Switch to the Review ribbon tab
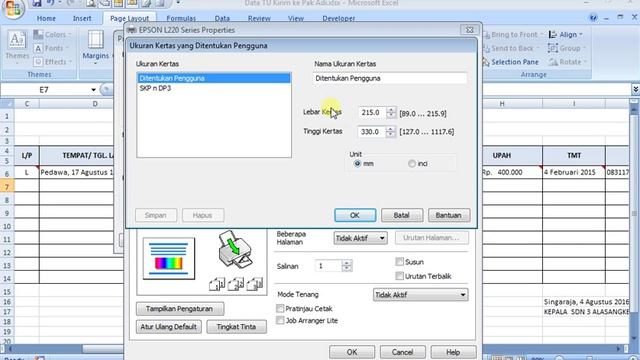 point(259,18)
